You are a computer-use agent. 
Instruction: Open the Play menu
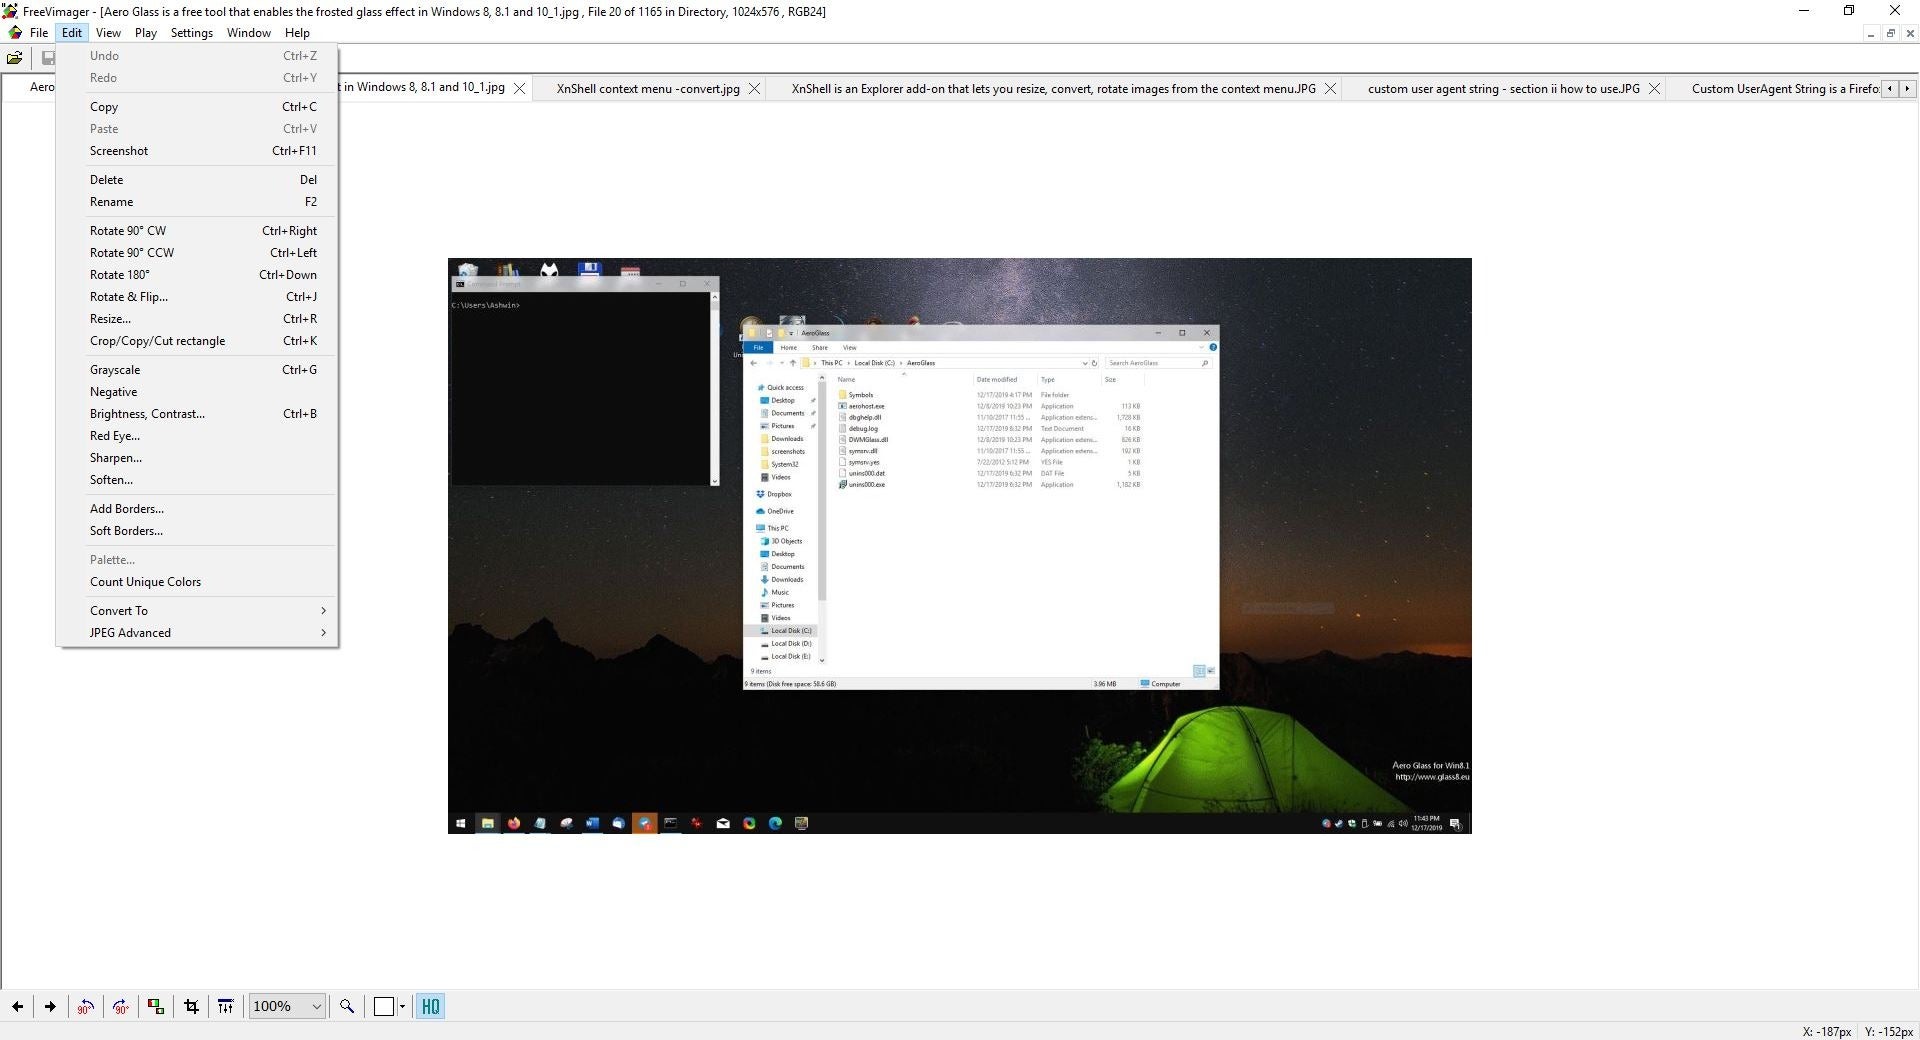pos(146,32)
